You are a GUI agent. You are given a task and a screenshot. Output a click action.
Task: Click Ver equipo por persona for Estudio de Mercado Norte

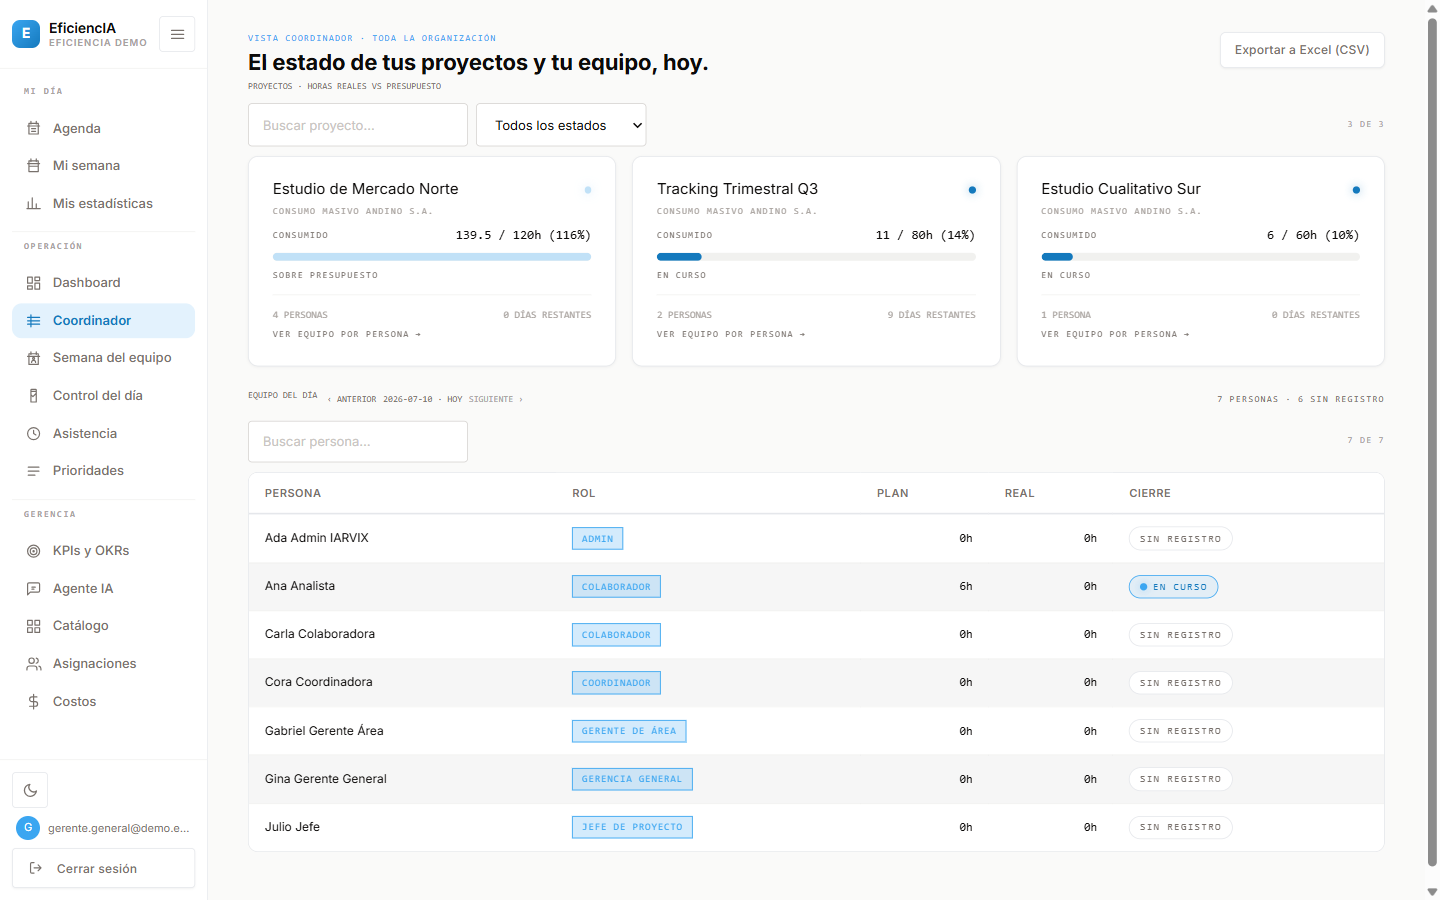point(347,335)
